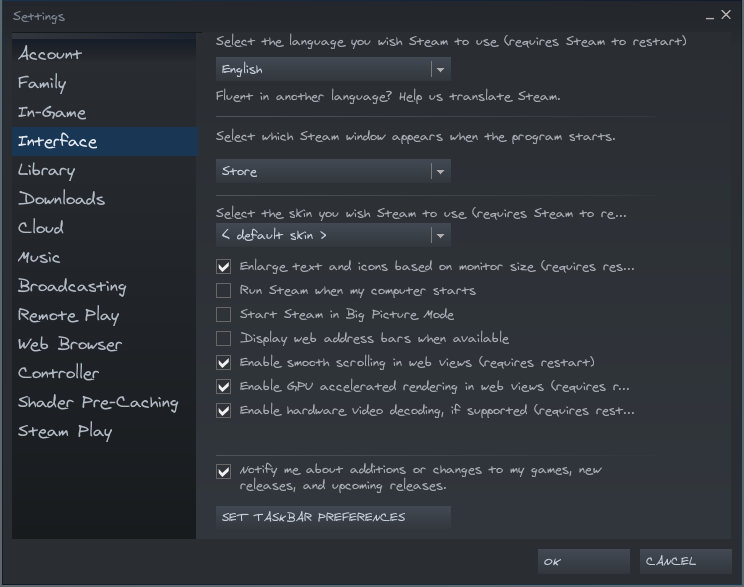The height and width of the screenshot is (587, 744).
Task: Select Shader Pre-Caching in the sidebar
Action: (97, 402)
